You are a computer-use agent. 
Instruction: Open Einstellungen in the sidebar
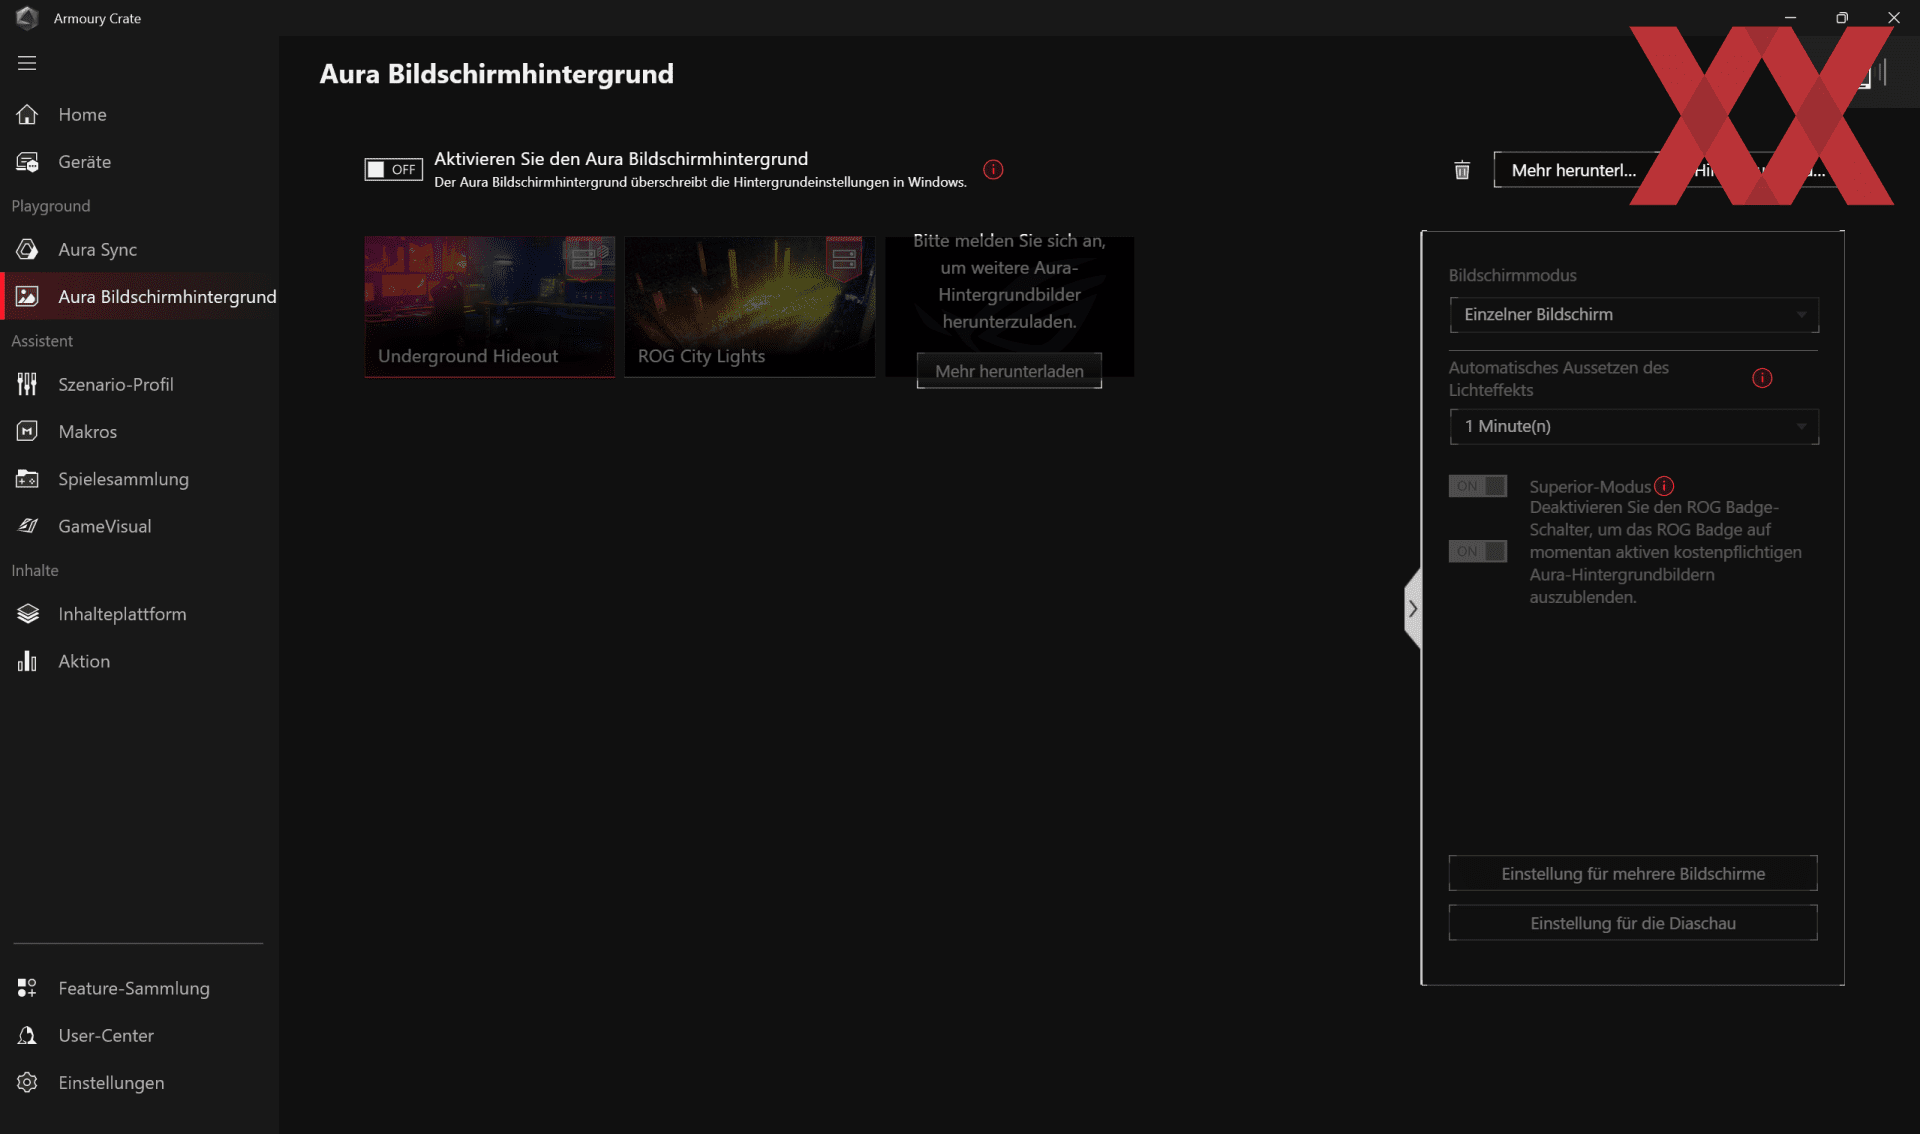[139, 1083]
